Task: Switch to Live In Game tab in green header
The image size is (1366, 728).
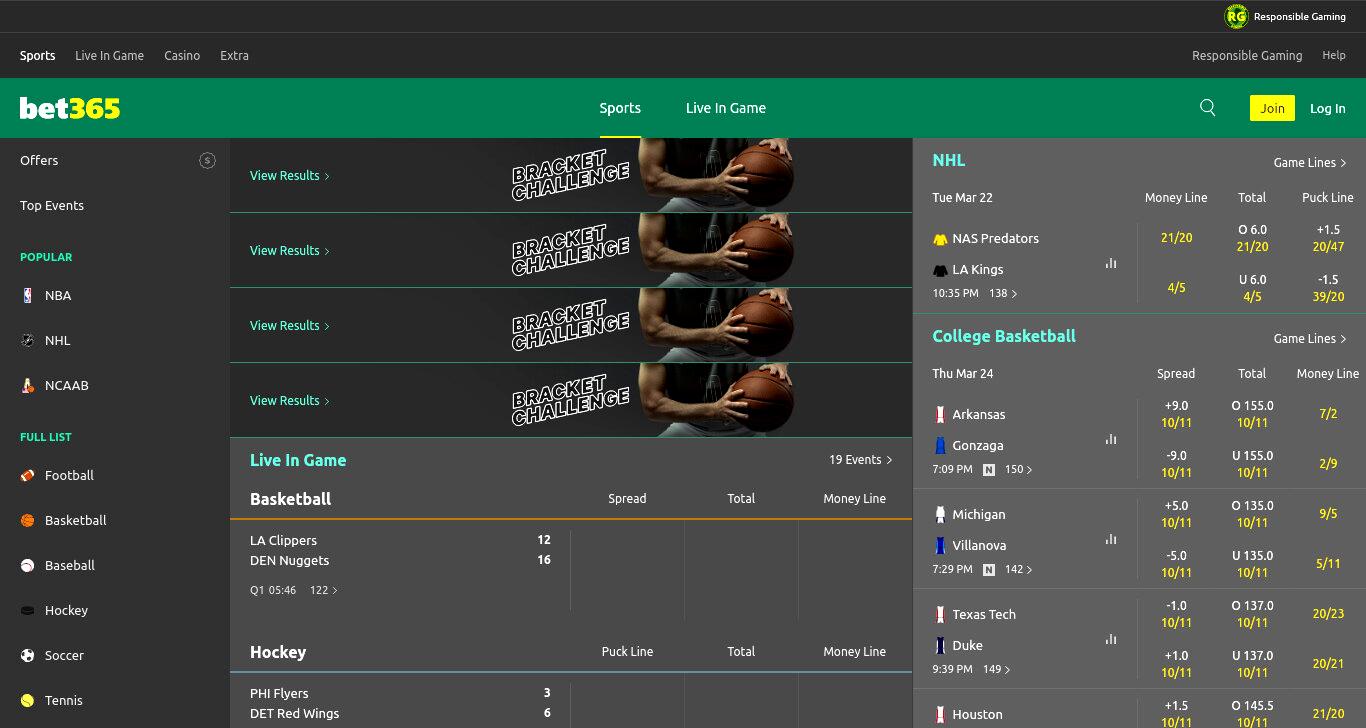Action: pos(726,108)
